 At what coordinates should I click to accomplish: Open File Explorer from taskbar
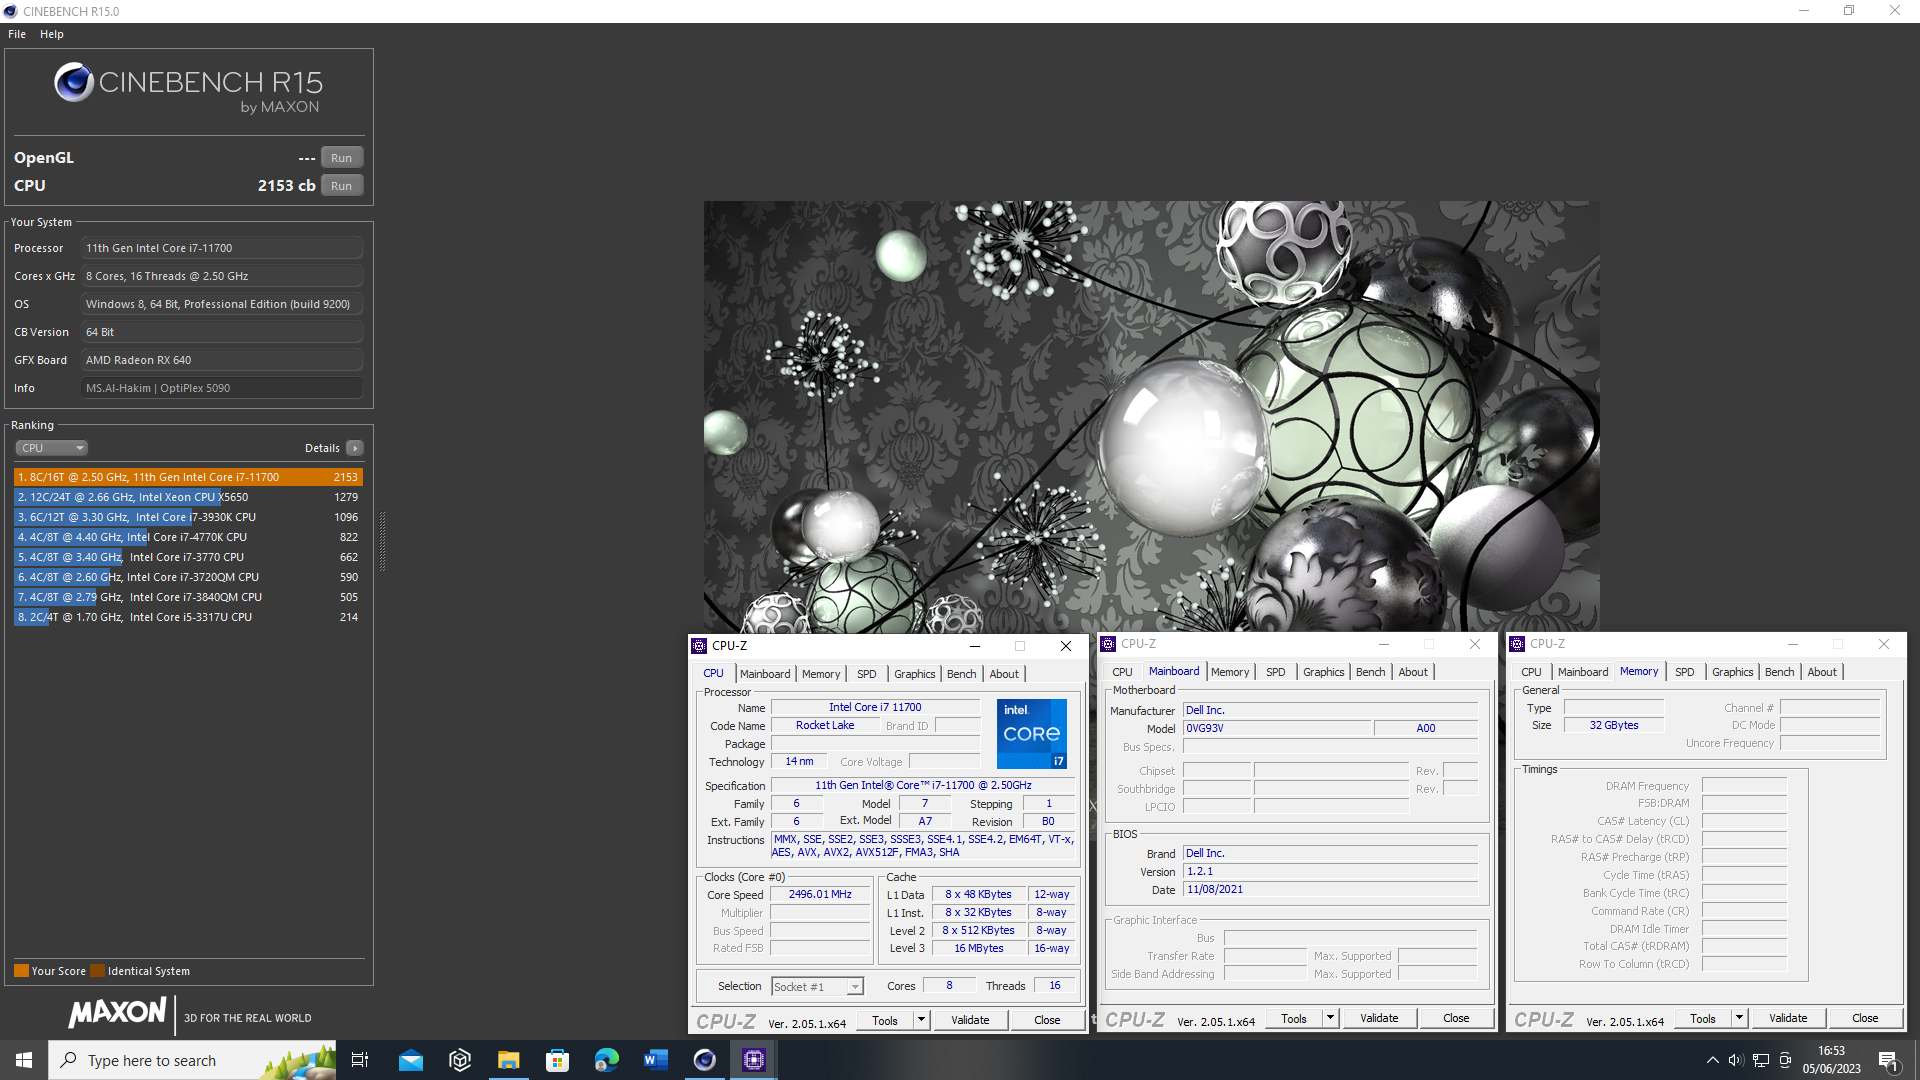pos(509,1060)
